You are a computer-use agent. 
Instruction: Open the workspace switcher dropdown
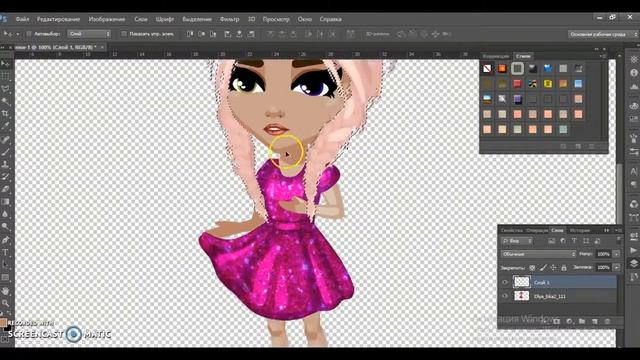pyautogui.click(x=603, y=34)
